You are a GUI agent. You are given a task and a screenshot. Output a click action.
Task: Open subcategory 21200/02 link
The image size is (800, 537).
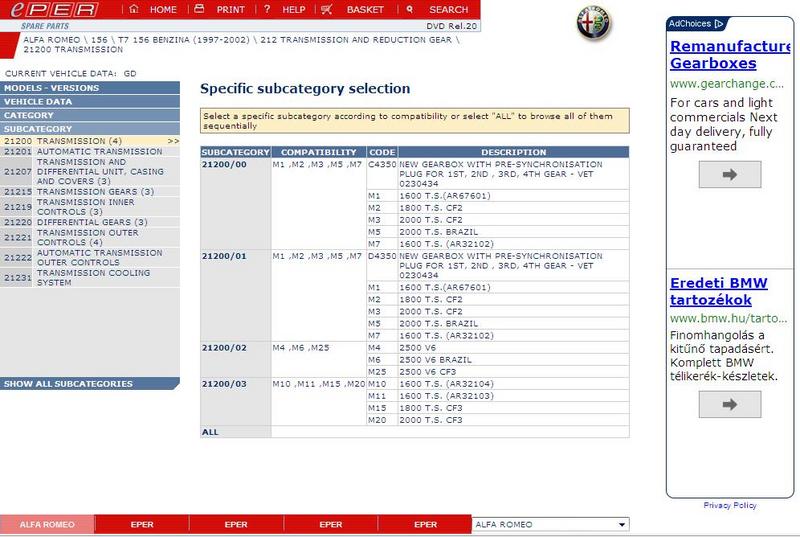click(222, 346)
